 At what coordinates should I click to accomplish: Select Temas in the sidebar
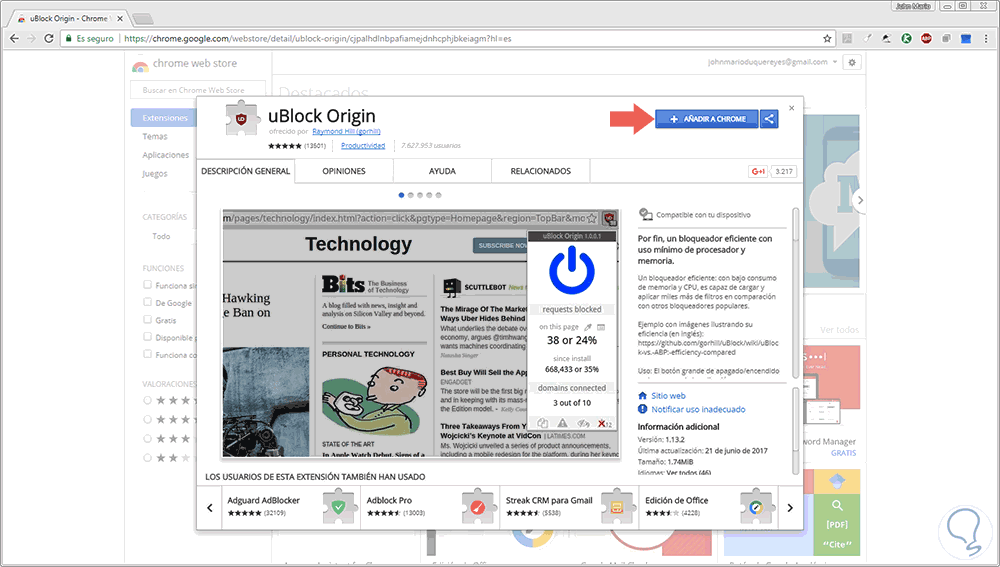click(x=155, y=136)
